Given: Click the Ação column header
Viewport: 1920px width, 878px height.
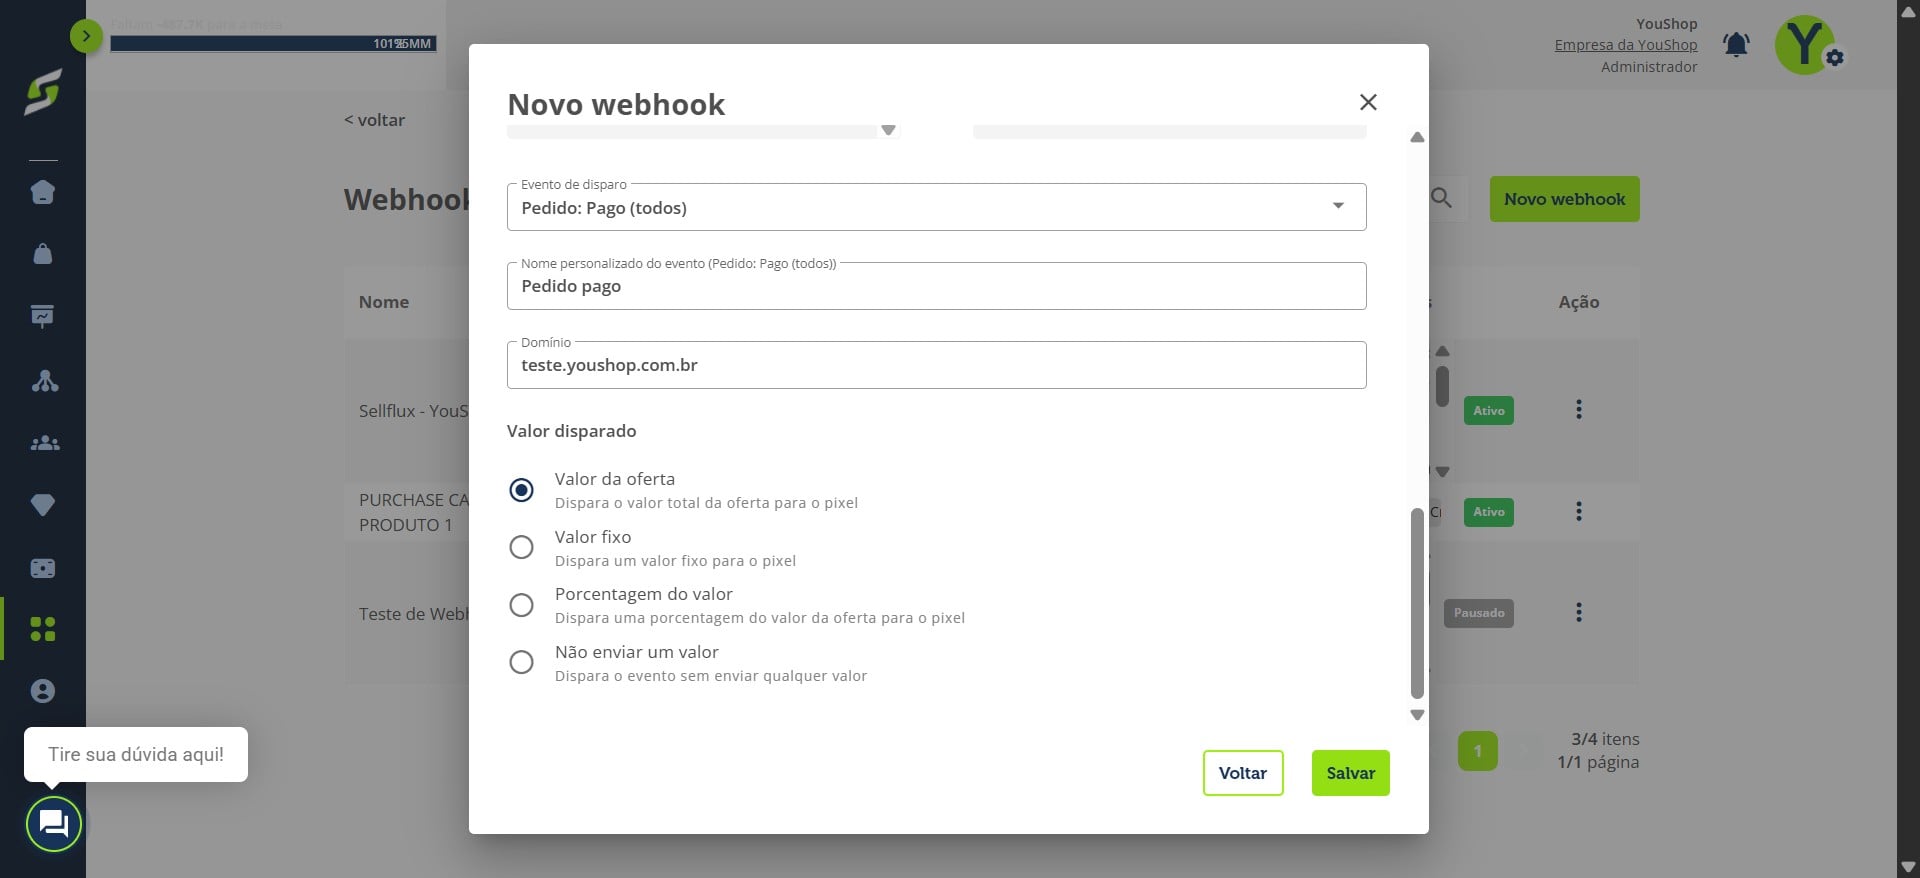Looking at the screenshot, I should [1578, 302].
